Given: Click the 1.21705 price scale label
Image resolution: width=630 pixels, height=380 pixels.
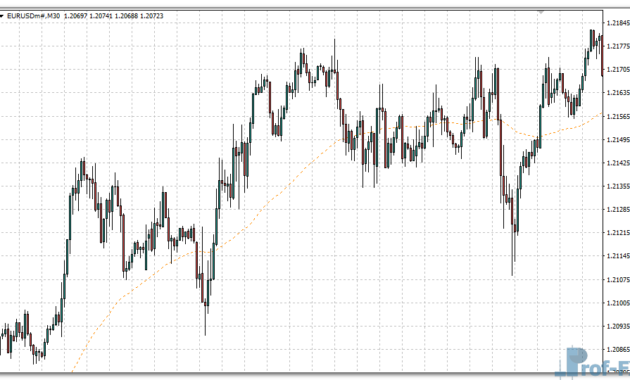Looking at the screenshot, I should click(x=618, y=69).
